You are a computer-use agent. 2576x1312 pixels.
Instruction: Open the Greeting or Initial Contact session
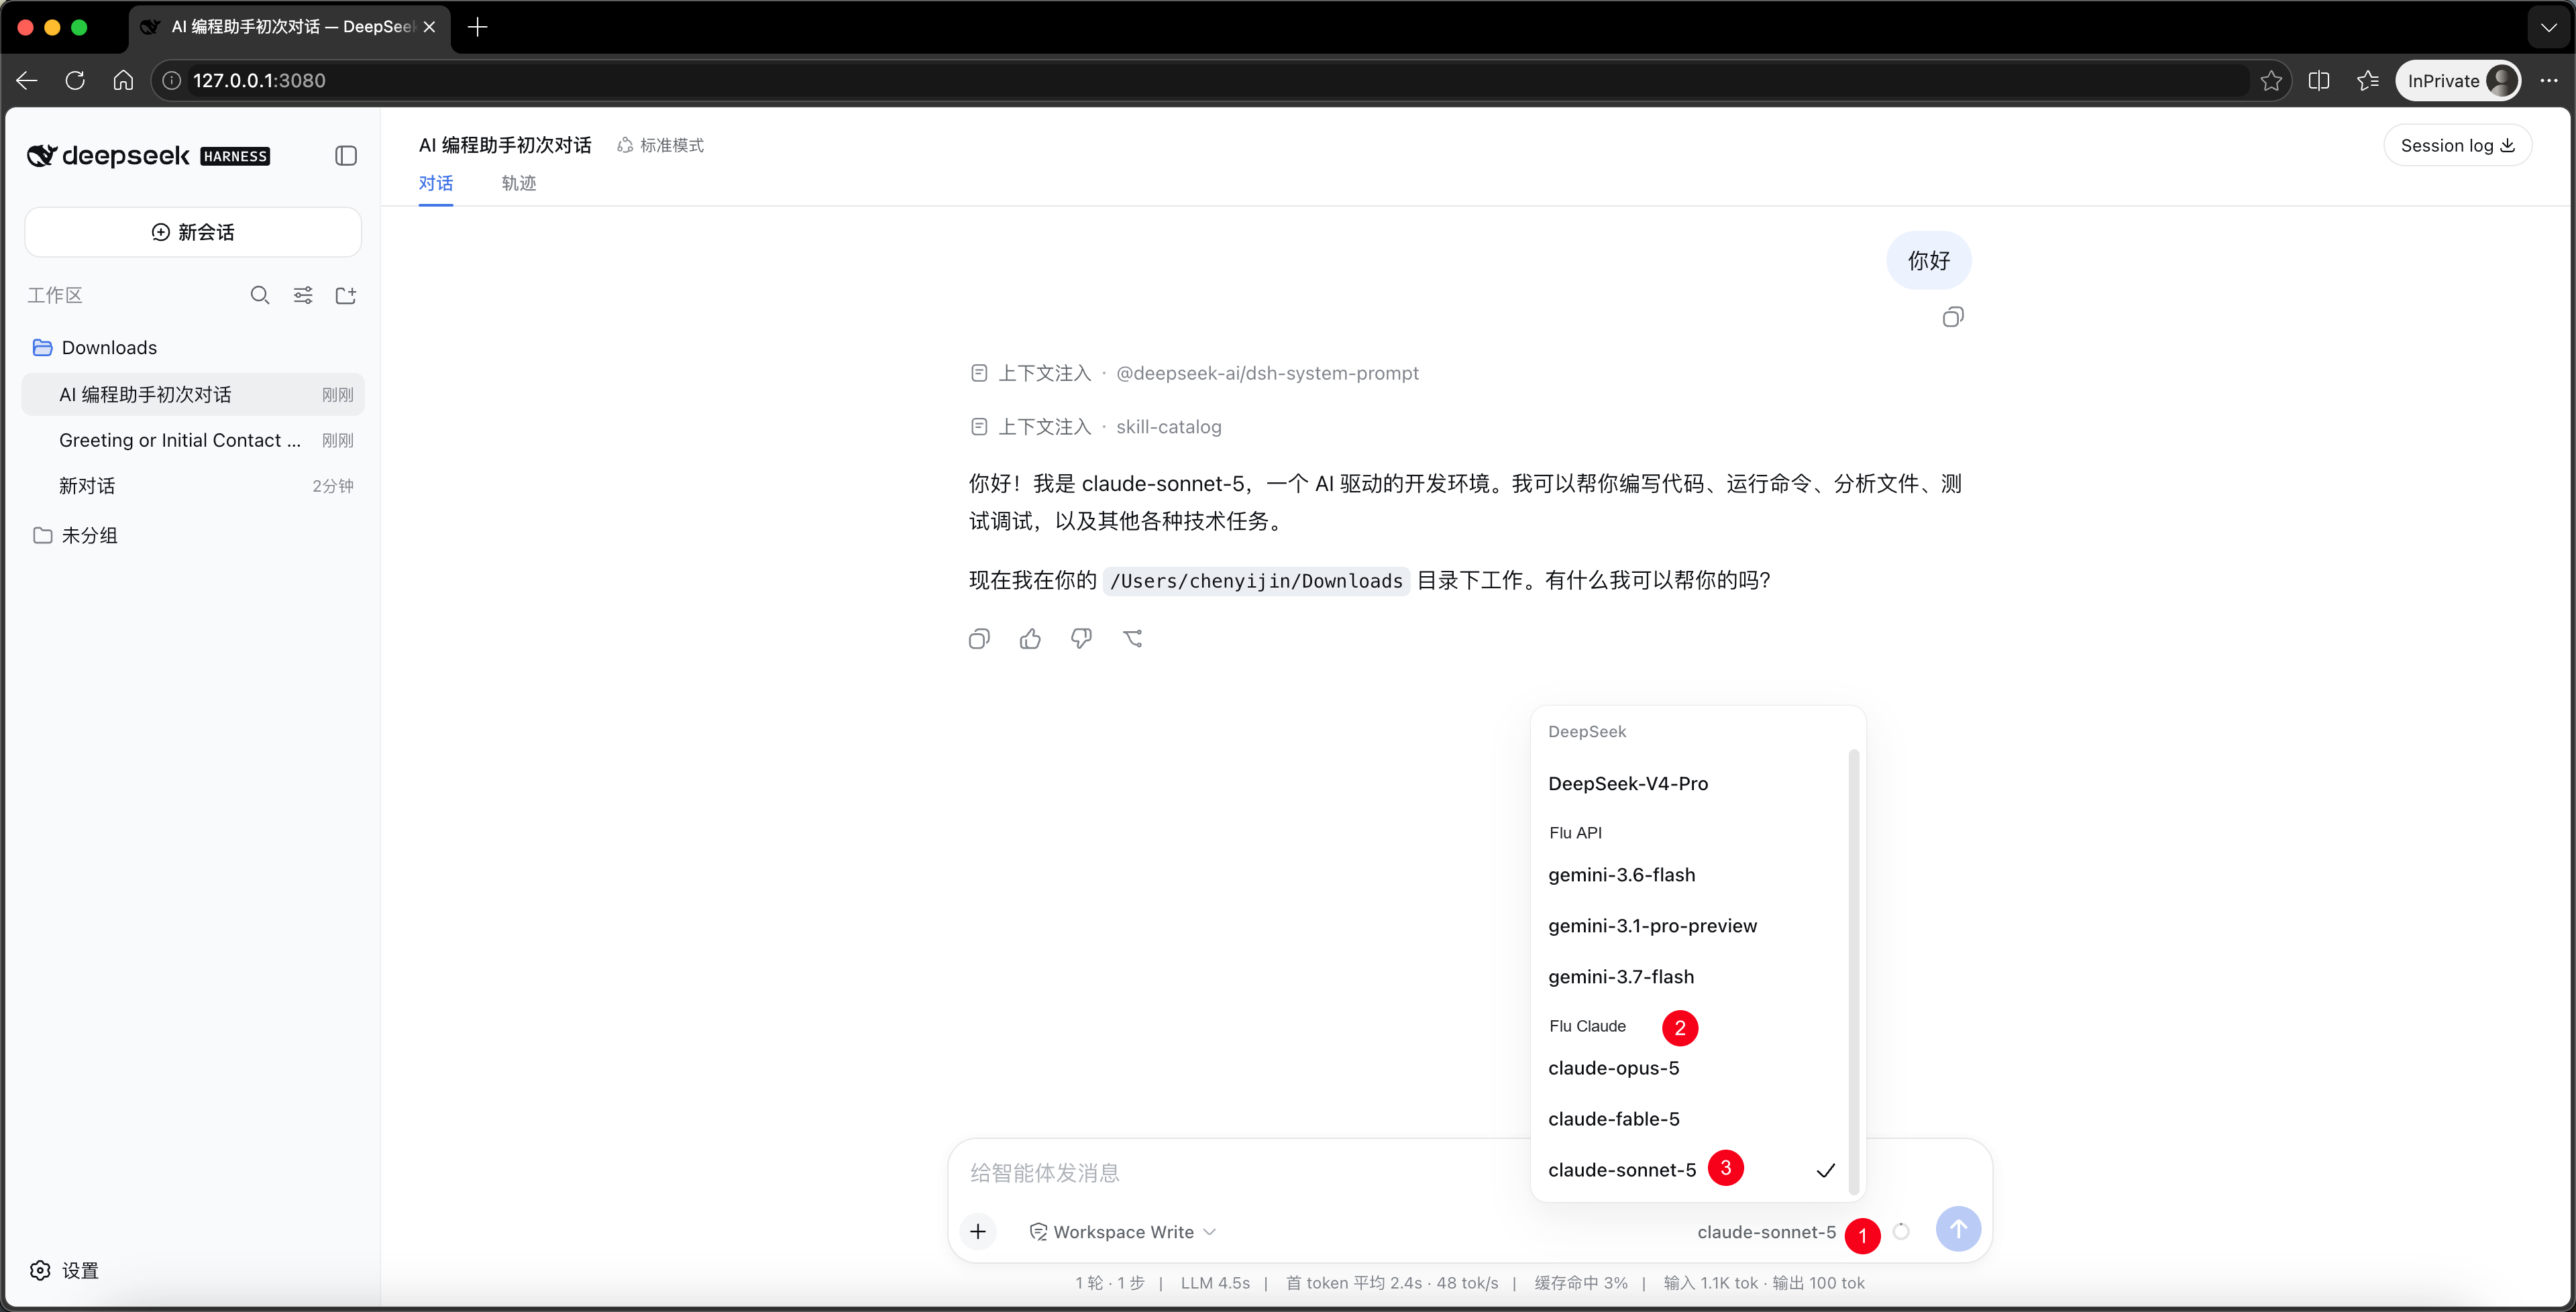193,440
